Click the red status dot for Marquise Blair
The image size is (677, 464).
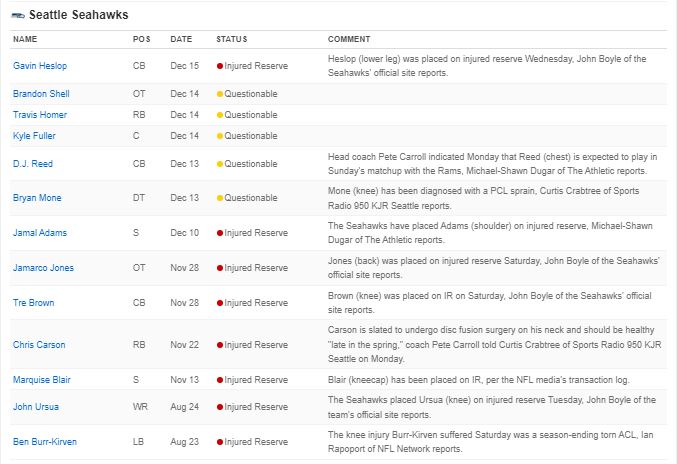(x=220, y=380)
